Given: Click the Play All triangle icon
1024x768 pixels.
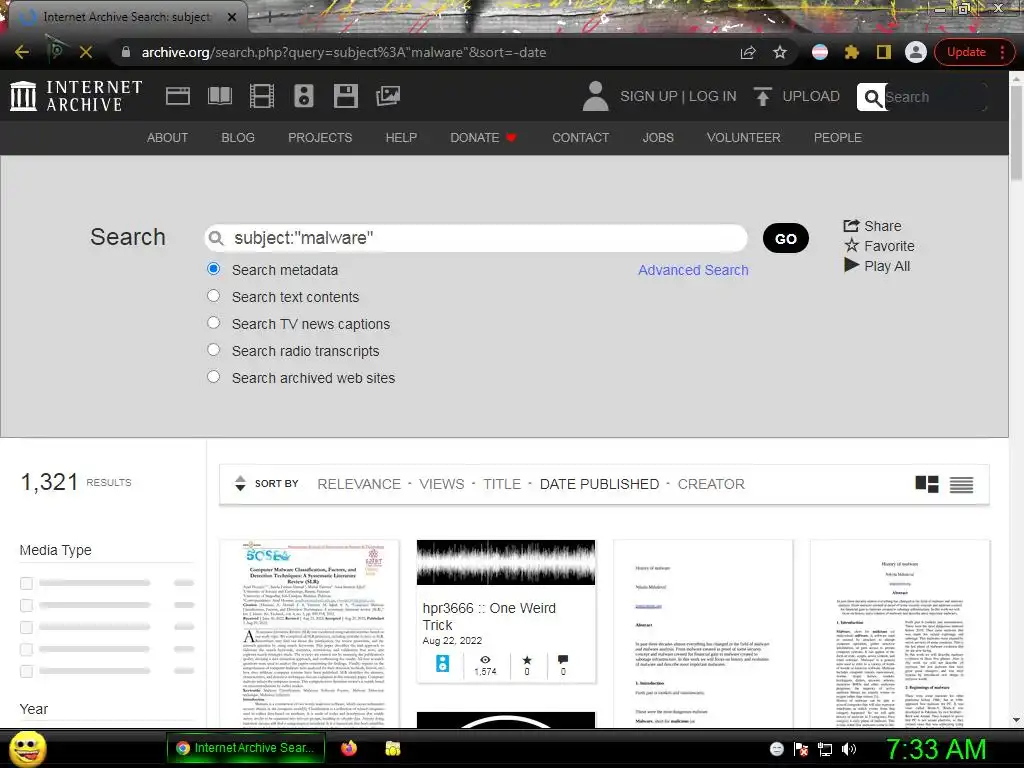Looking at the screenshot, I should (851, 265).
